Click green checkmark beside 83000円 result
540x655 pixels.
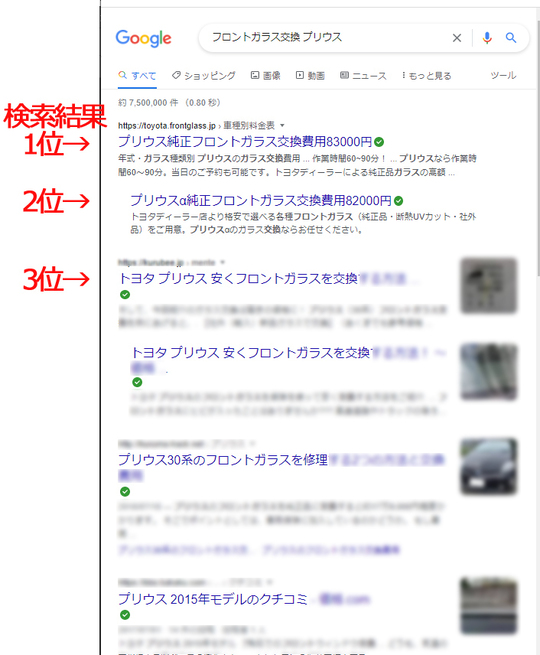pyautogui.click(x=379, y=142)
